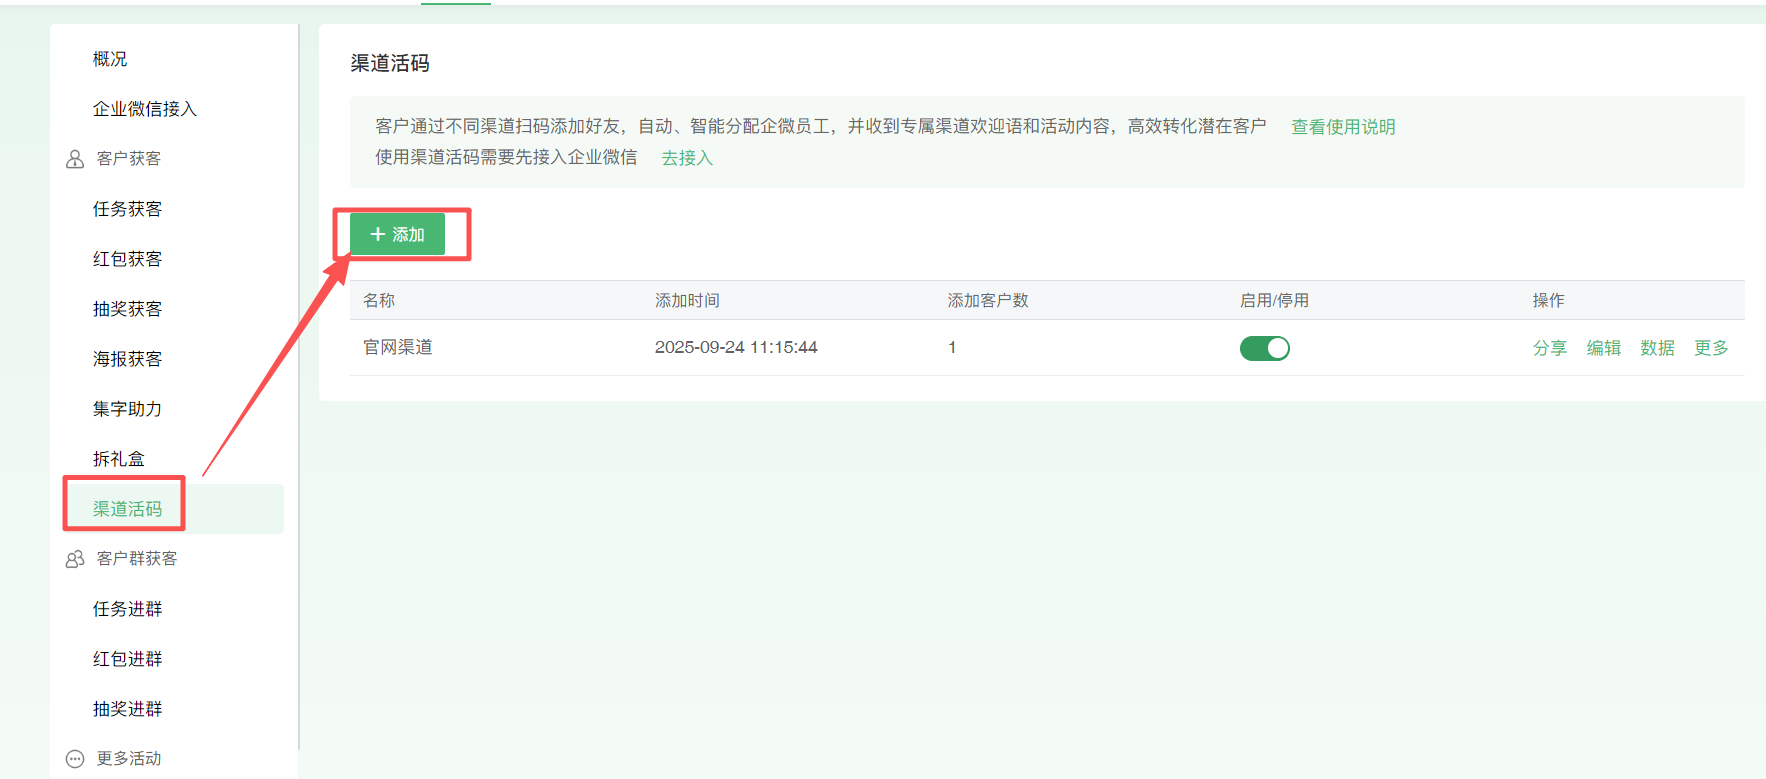Click the green 添加 button
The width and height of the screenshot is (1766, 779).
pos(397,234)
